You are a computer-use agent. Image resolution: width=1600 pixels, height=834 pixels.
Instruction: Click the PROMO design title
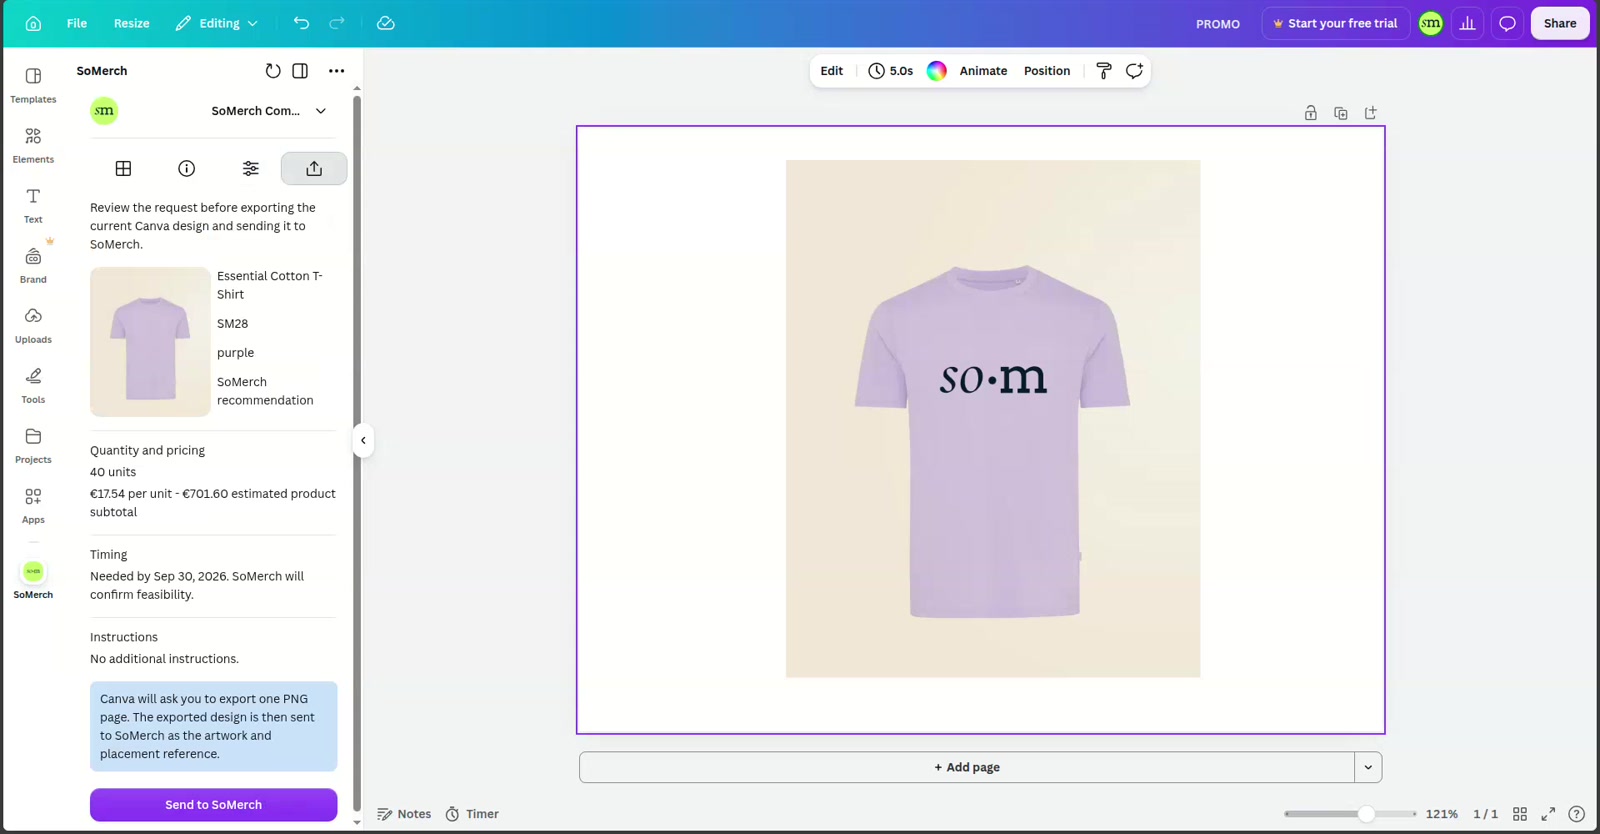pyautogui.click(x=1217, y=24)
